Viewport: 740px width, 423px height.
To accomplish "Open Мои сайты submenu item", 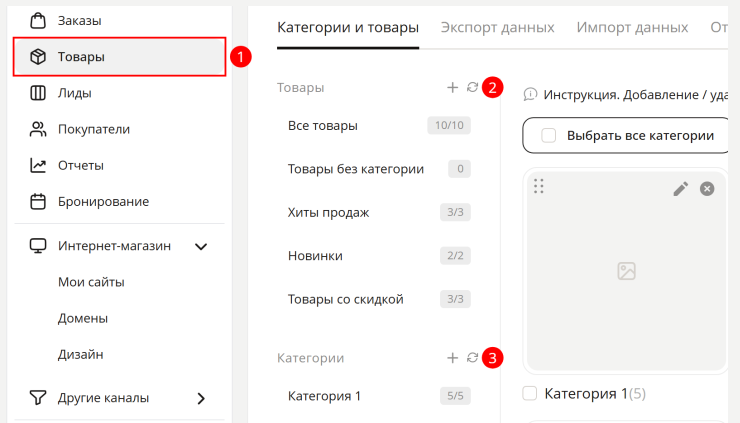I will (91, 282).
